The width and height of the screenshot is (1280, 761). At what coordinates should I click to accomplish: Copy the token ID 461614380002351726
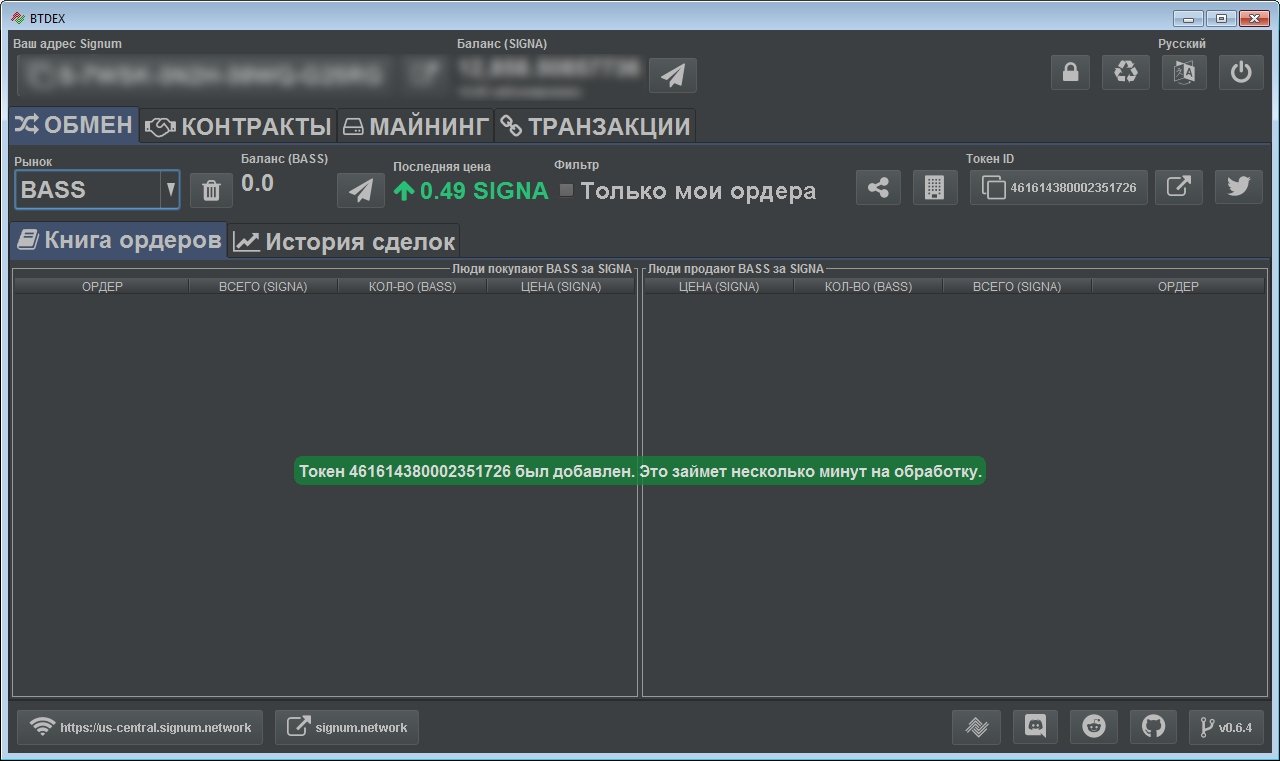(x=1059, y=187)
